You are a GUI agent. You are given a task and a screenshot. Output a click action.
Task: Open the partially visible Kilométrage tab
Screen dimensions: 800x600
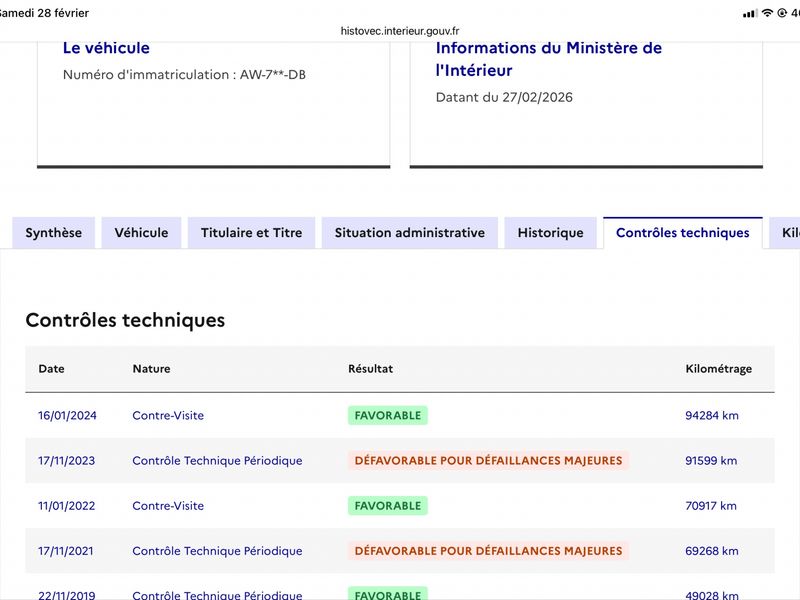pos(788,233)
